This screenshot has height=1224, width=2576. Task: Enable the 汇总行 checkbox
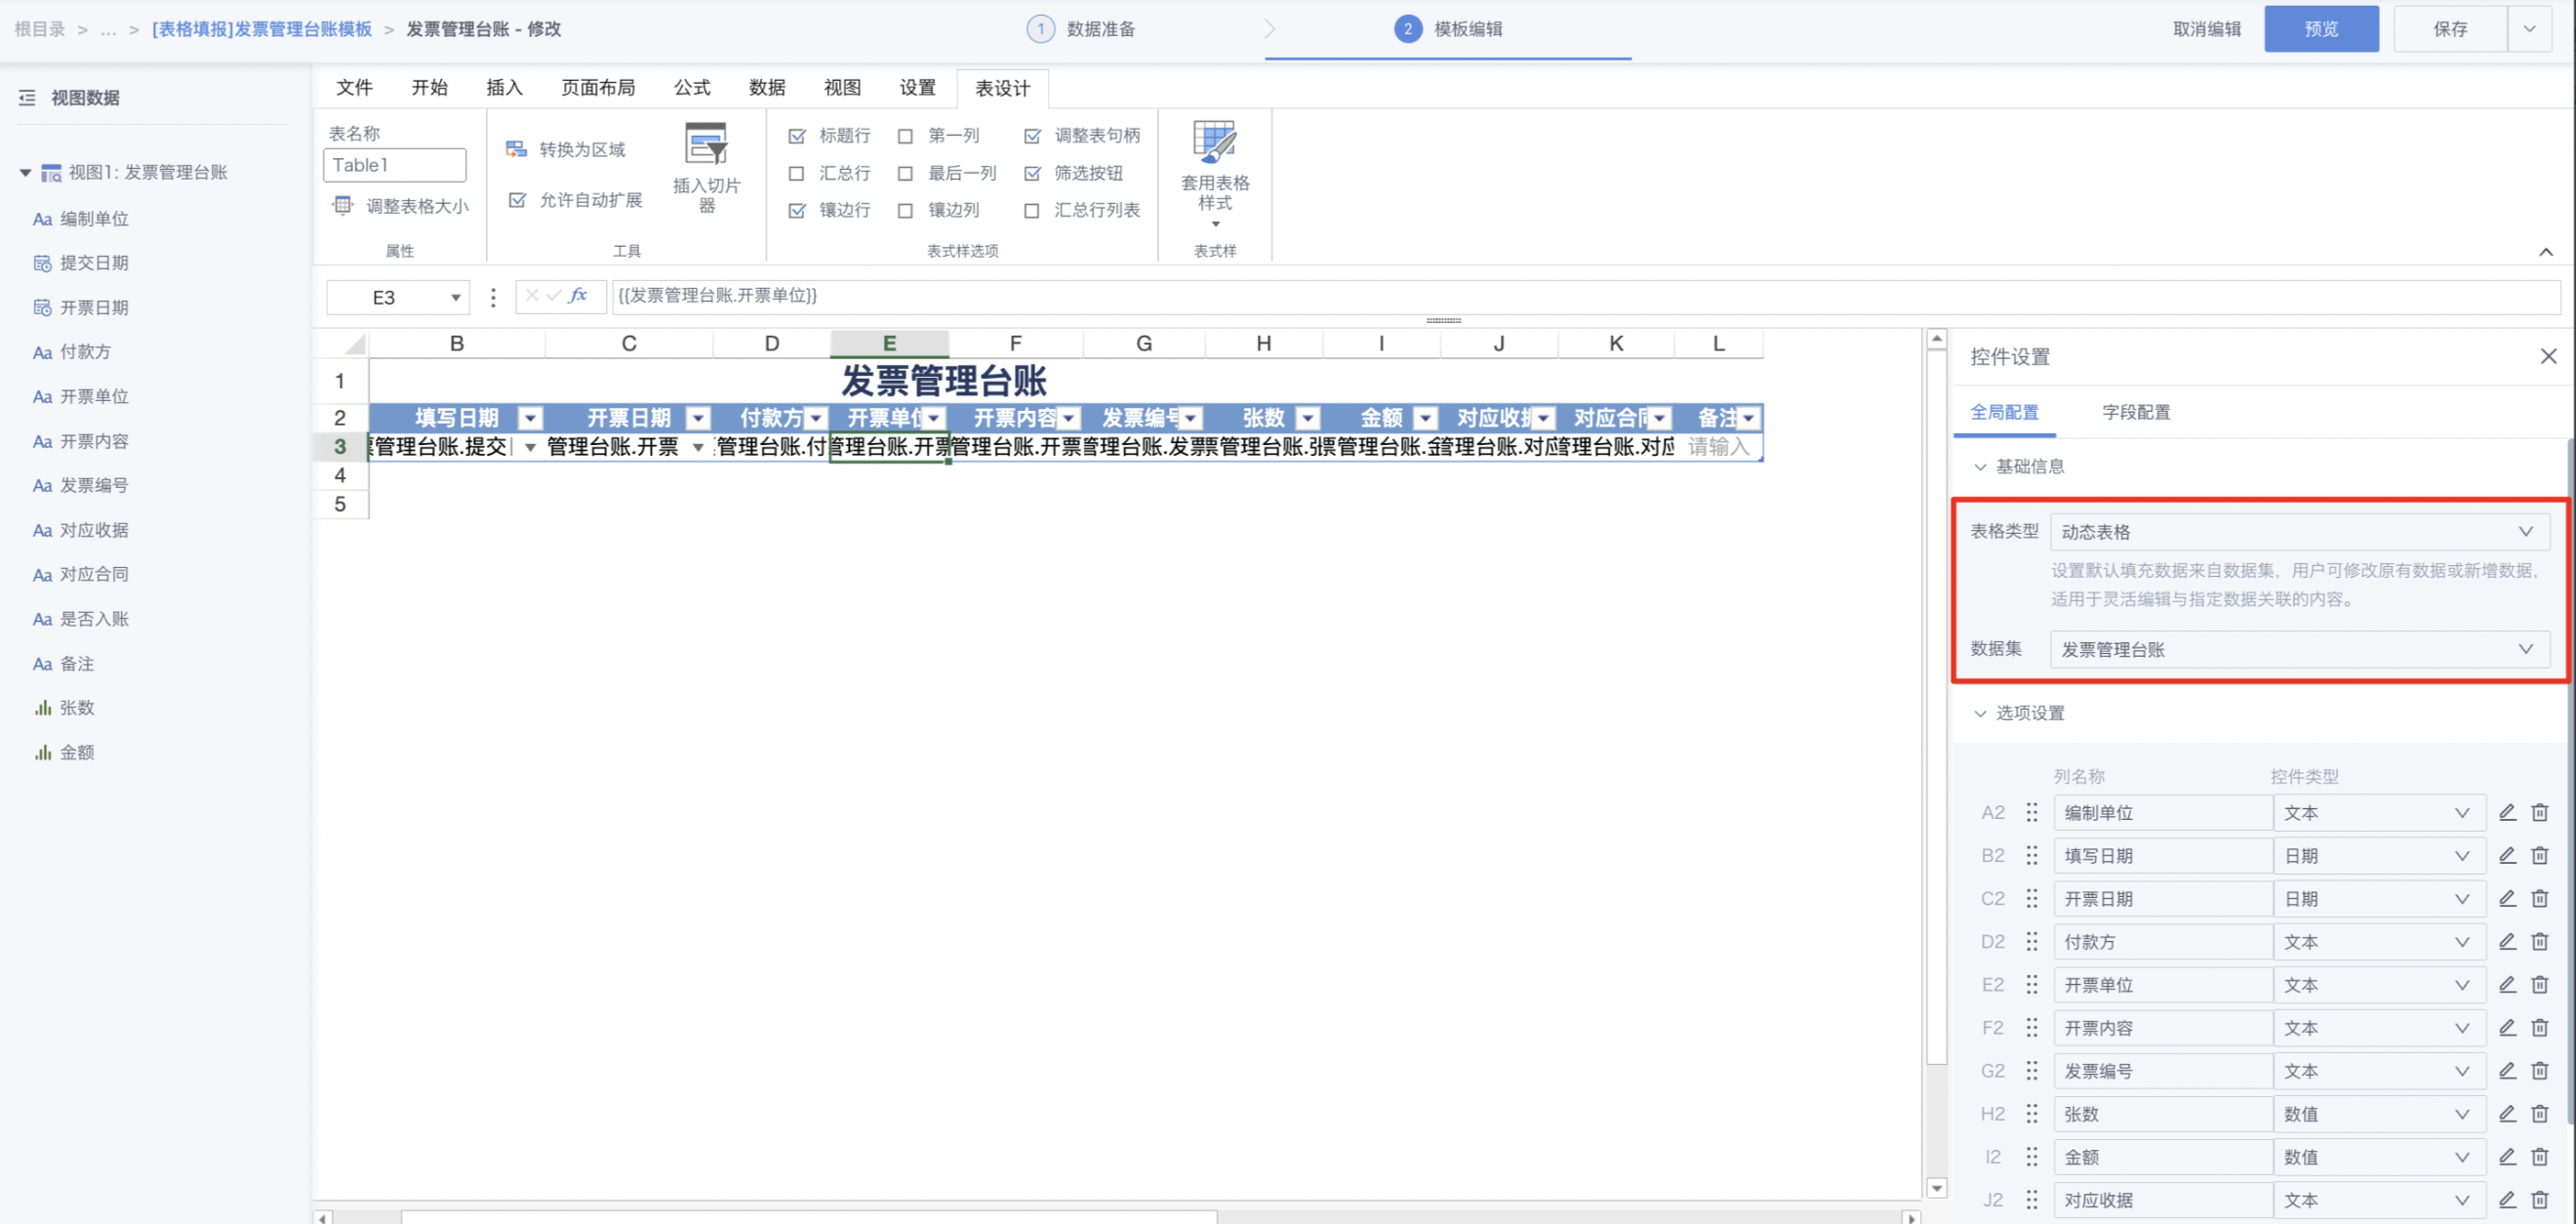(796, 173)
